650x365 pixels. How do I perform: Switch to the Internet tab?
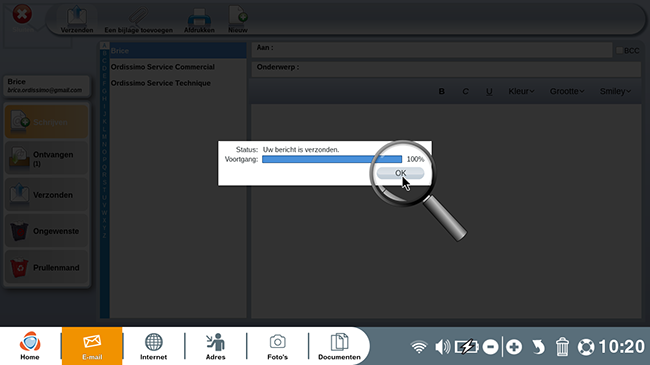153,346
